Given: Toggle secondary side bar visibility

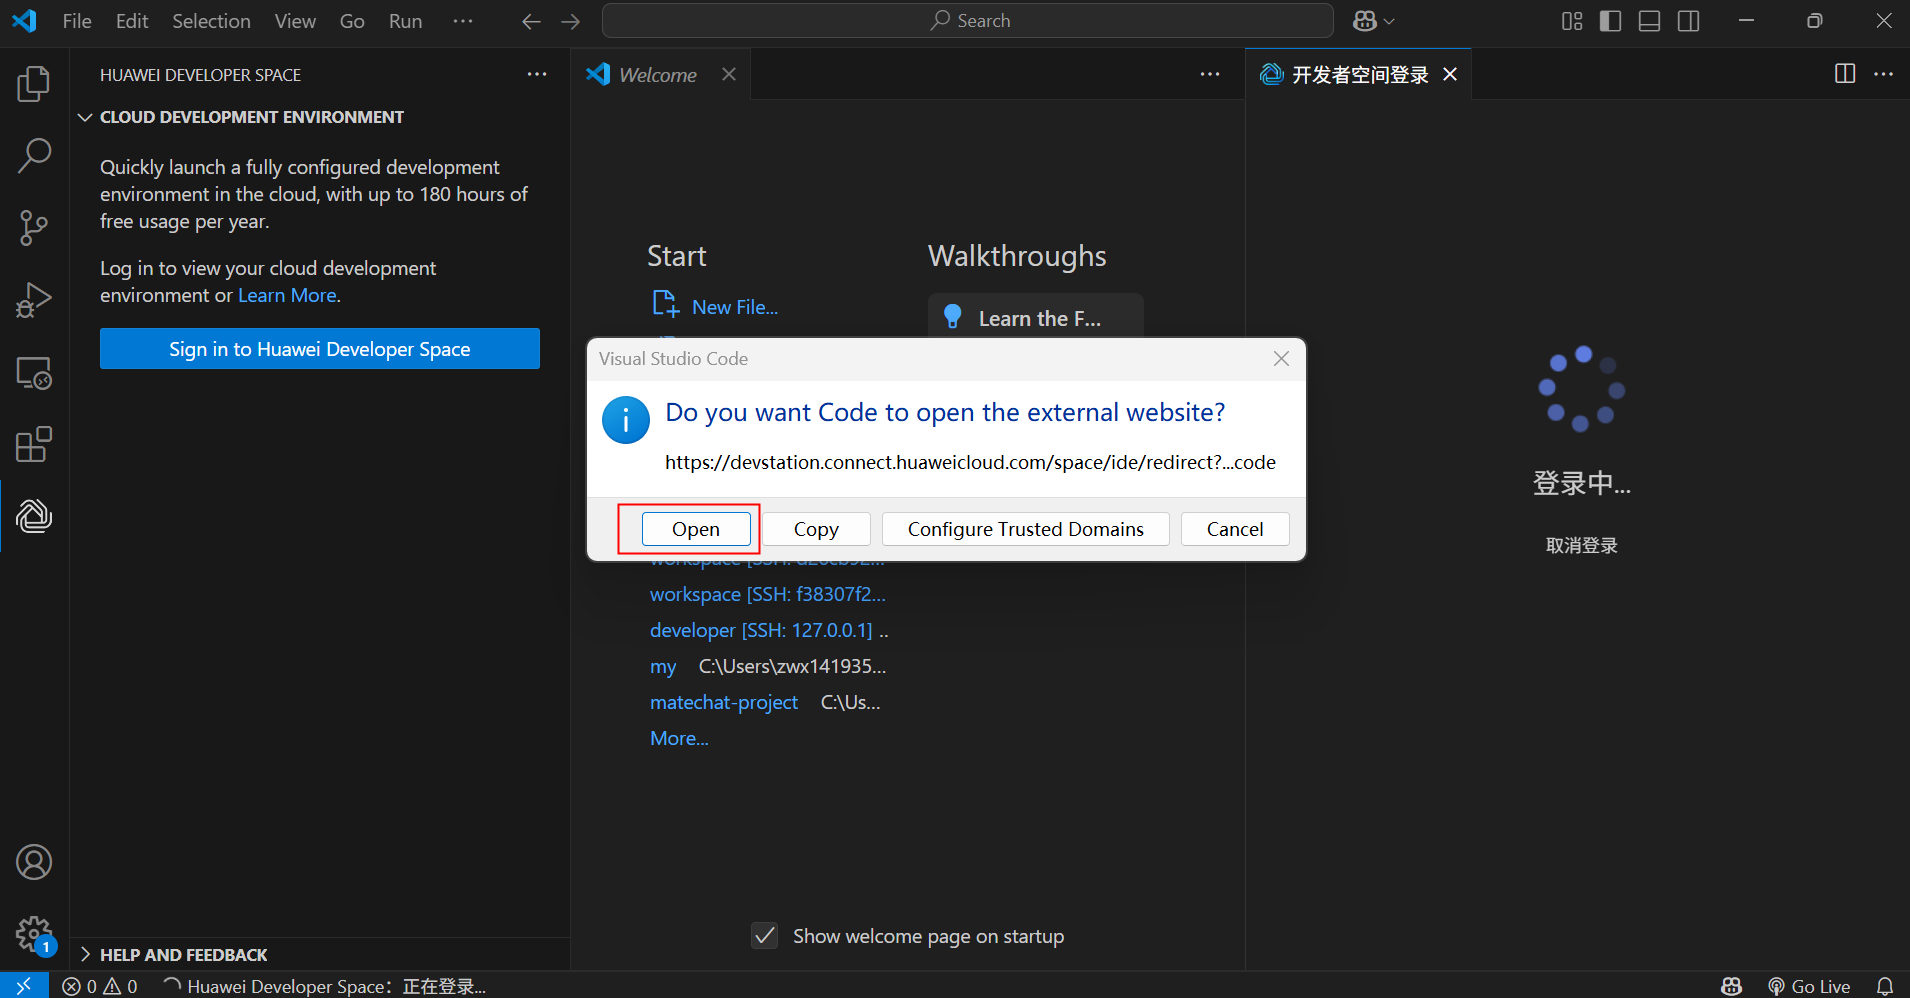Looking at the screenshot, I should coord(1689,21).
